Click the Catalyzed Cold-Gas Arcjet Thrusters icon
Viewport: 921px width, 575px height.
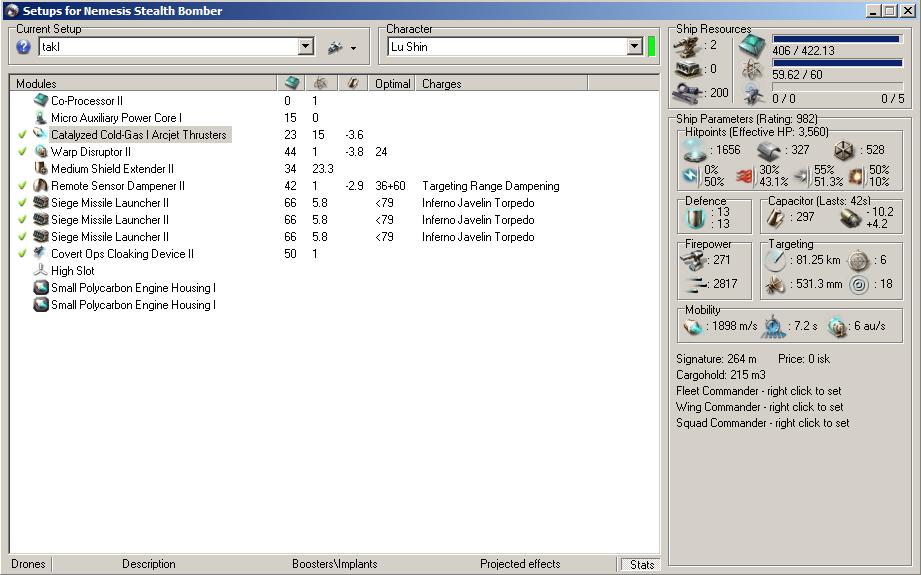pos(41,134)
